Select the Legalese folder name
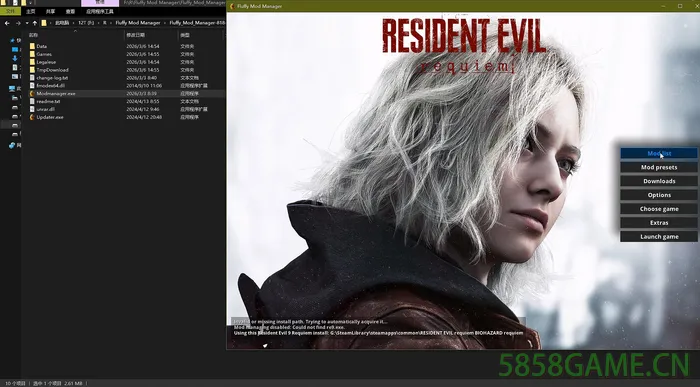700x387 pixels. [46, 62]
